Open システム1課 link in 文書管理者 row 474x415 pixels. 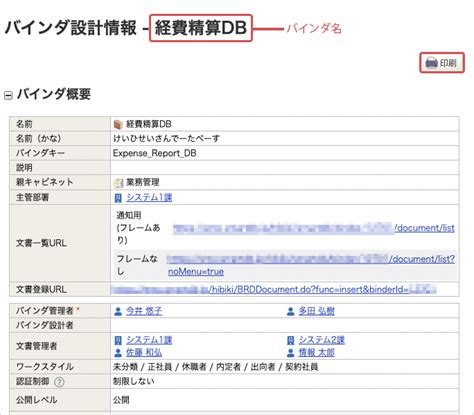coord(149,340)
